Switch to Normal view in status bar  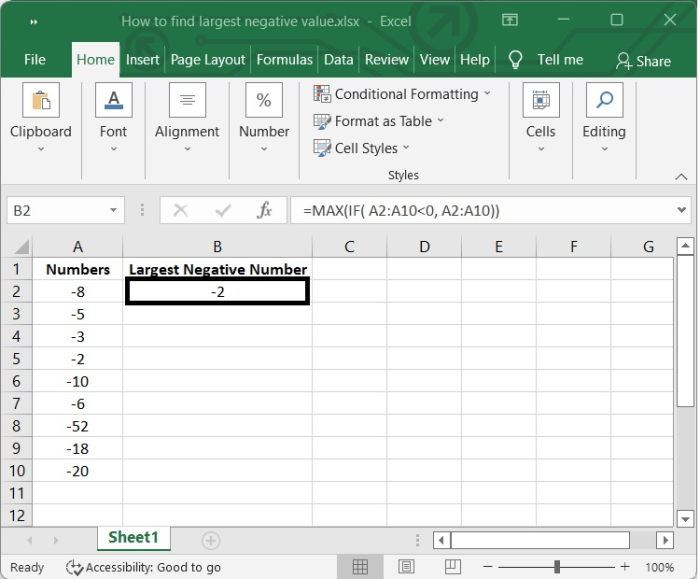click(362, 567)
